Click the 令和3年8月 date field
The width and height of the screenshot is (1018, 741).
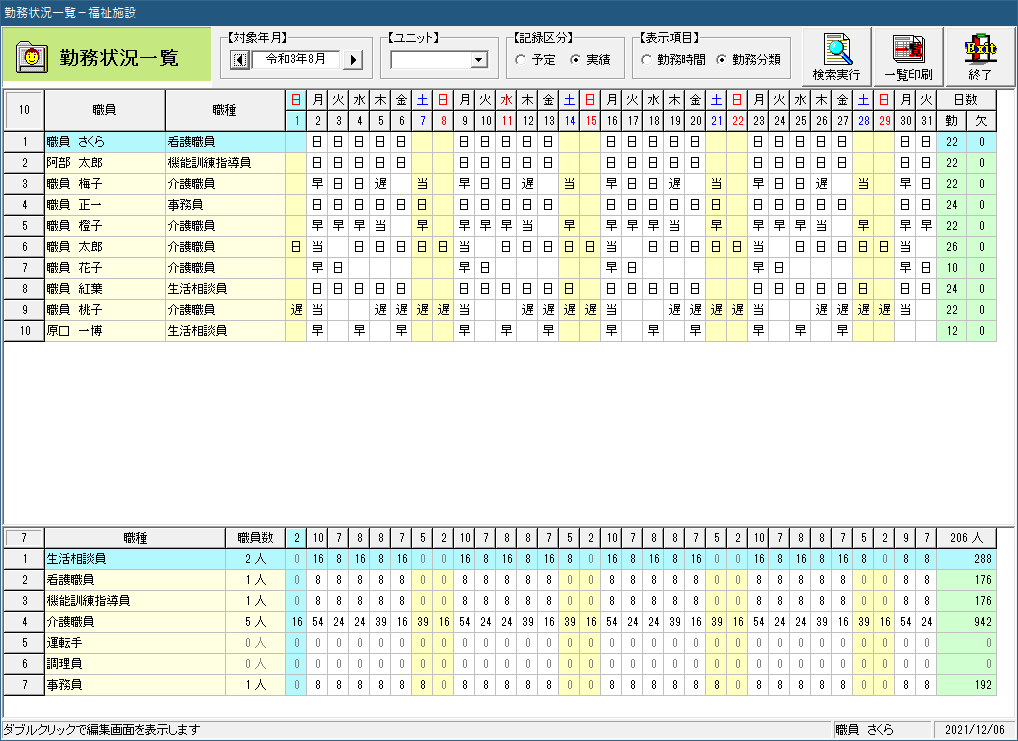pos(296,60)
